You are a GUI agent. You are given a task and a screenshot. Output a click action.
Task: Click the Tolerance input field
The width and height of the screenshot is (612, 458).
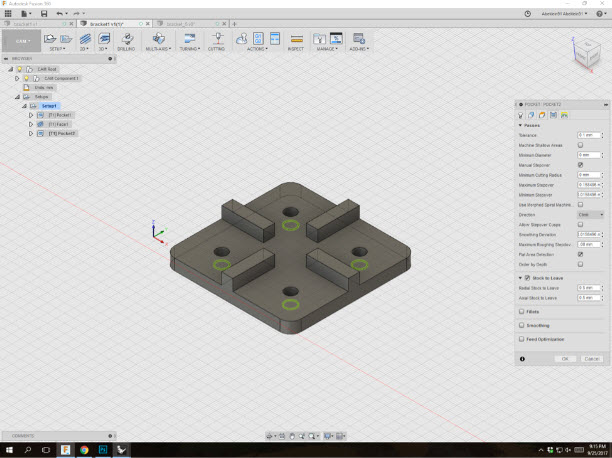589,135
